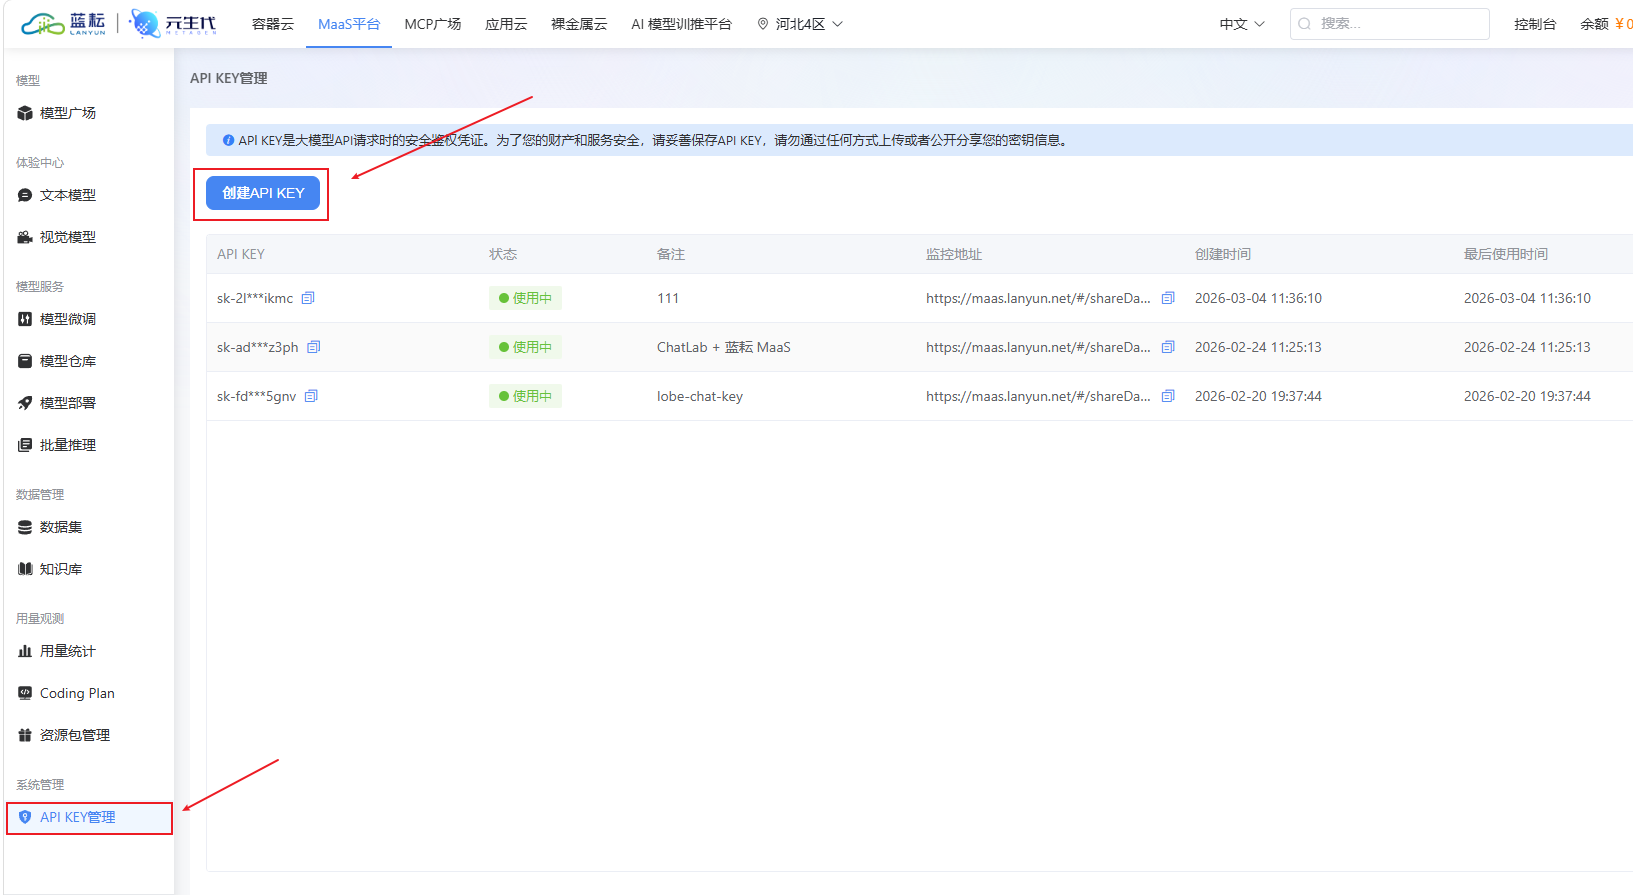Viewport: 1633px width, 895px height.
Task: Open the 河北4区 region dropdown
Action: [x=800, y=24]
